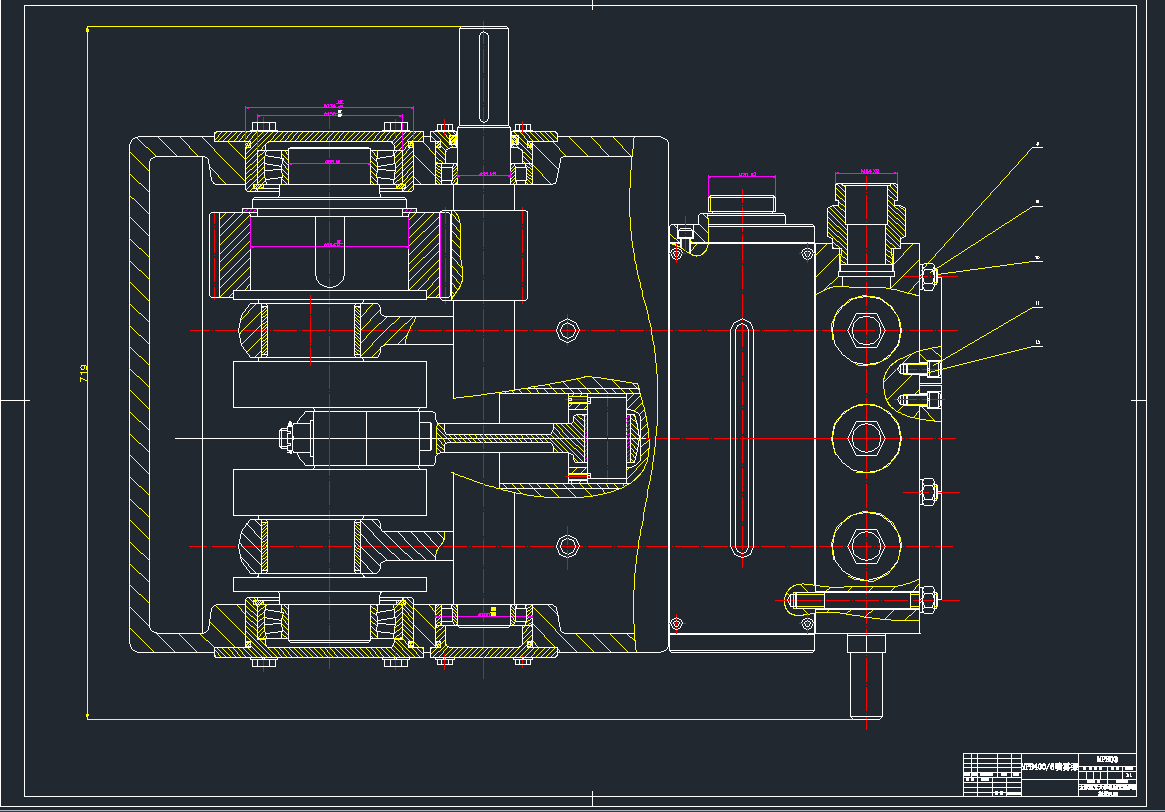This screenshot has height=812, width=1165.
Task: Select the top hex plug on valve block
Action: coord(864,331)
